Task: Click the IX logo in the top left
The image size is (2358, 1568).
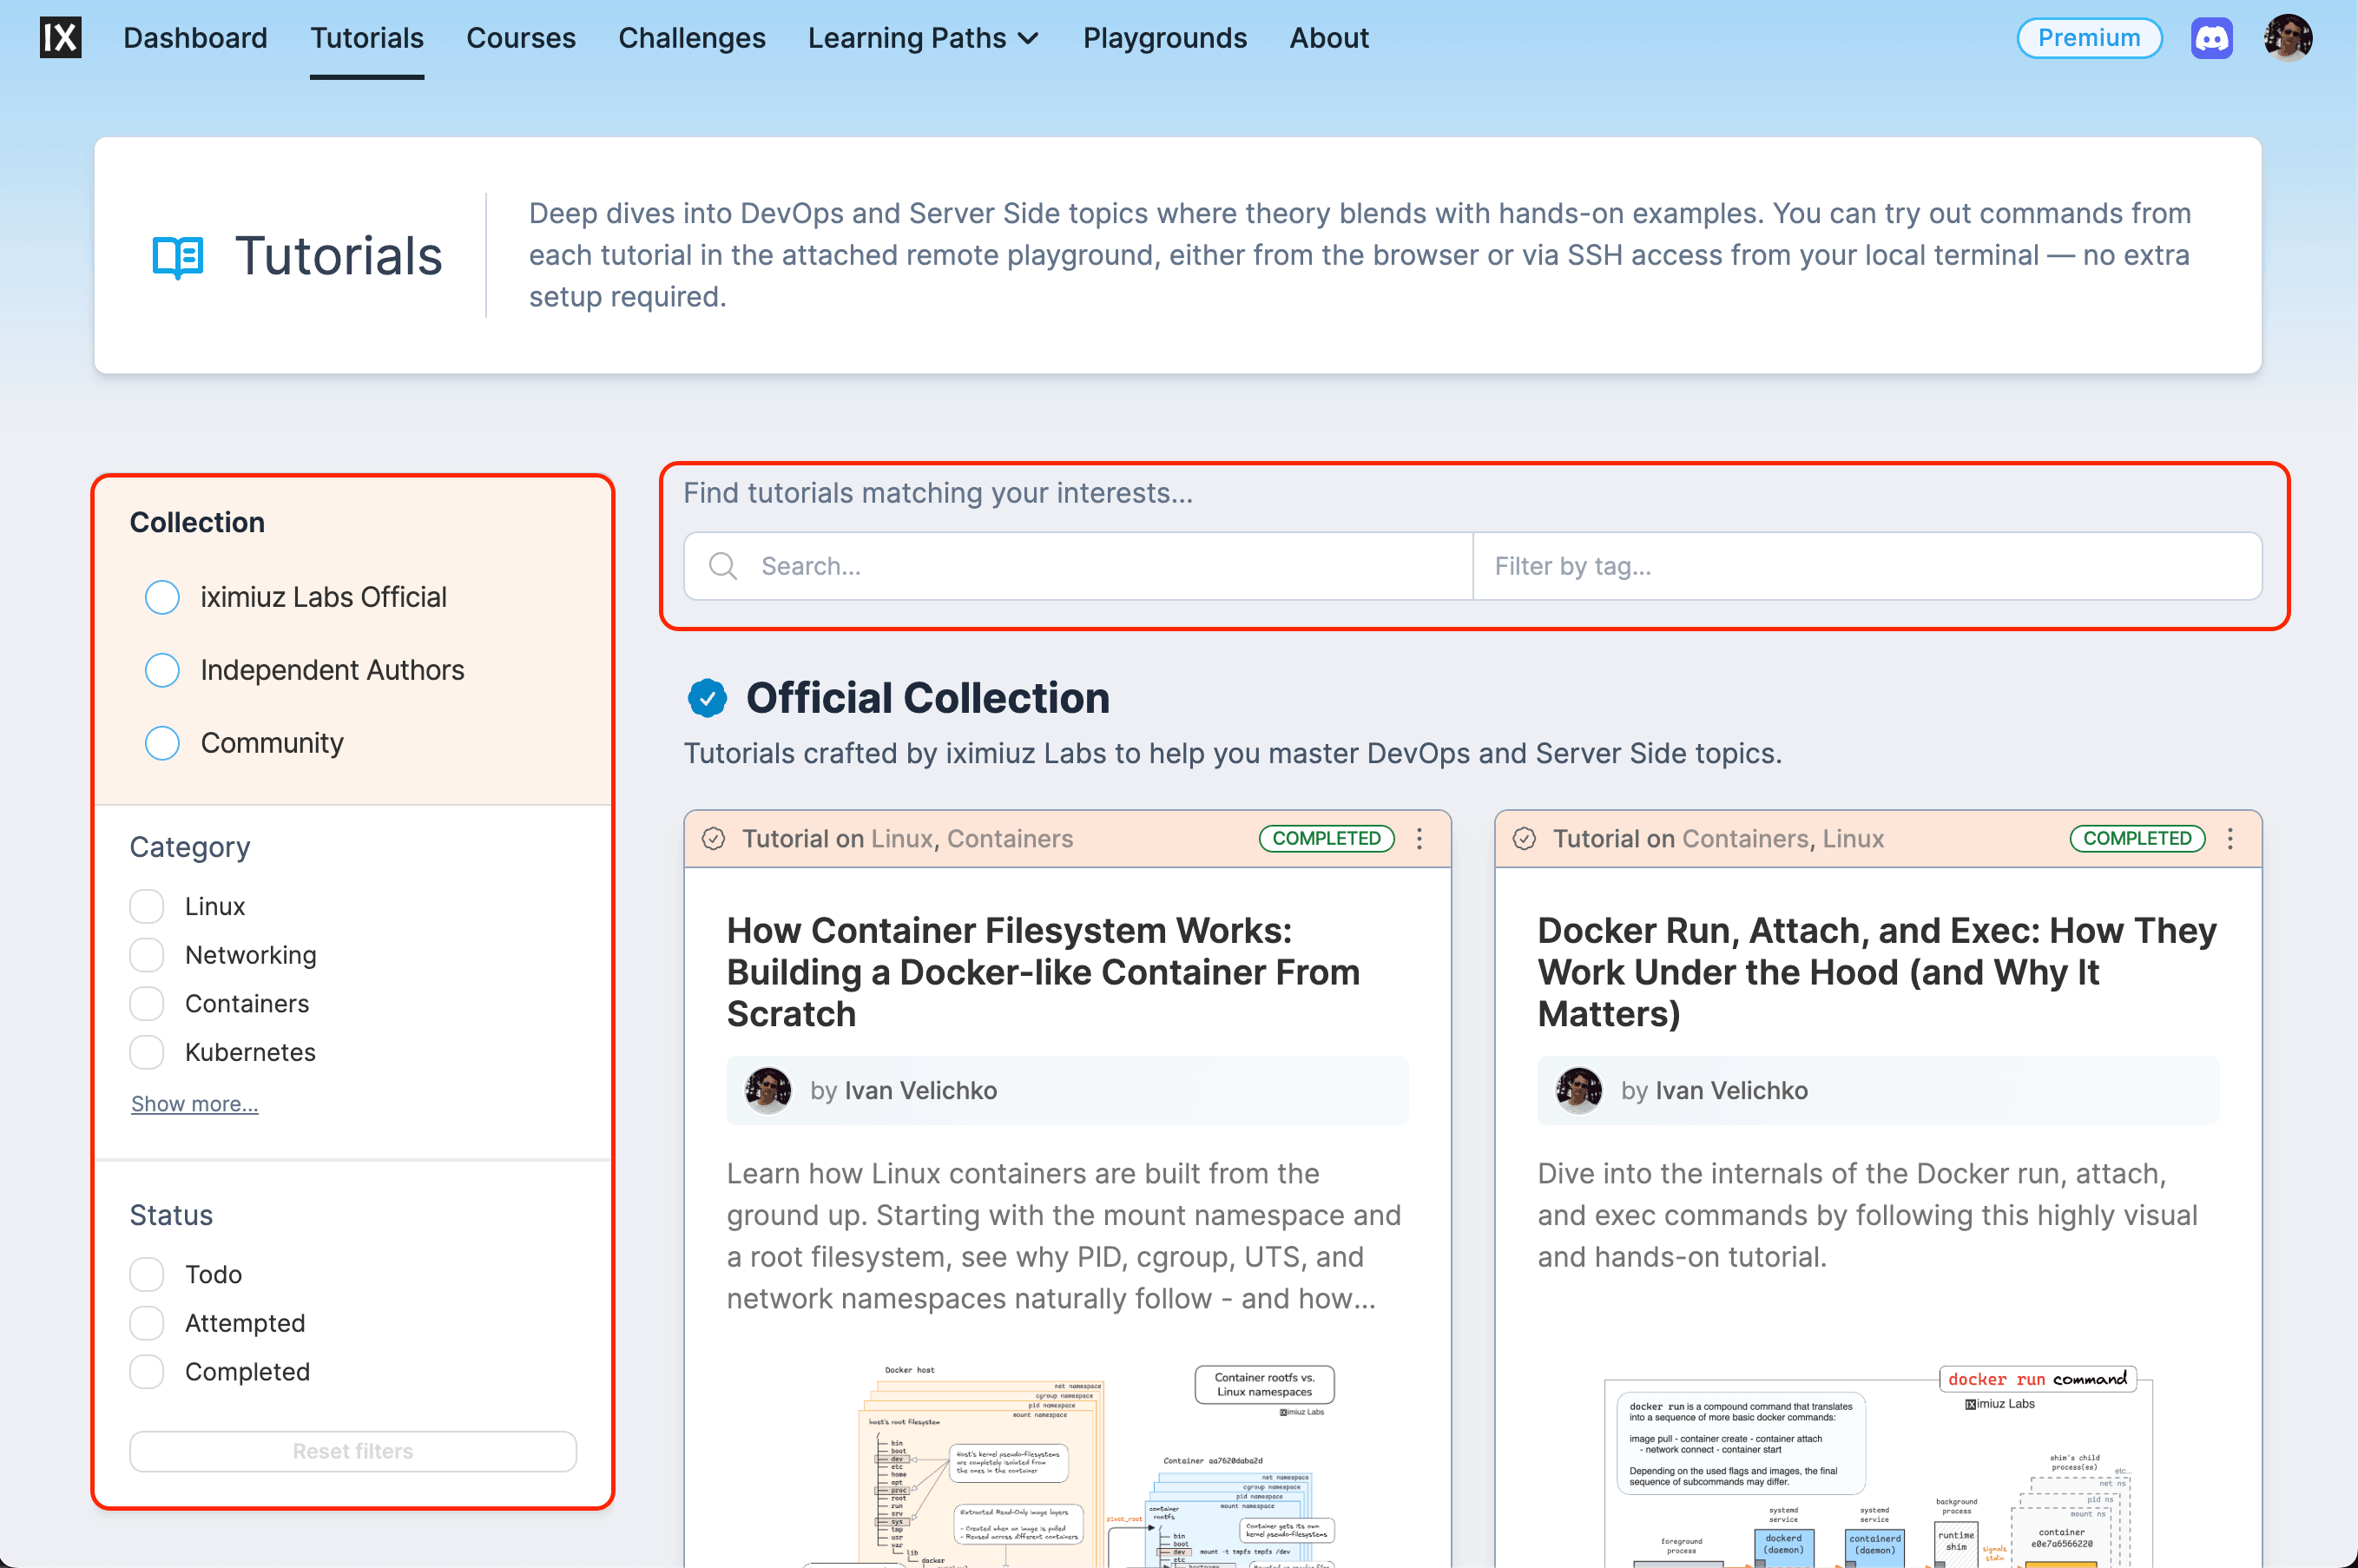Action: pos(61,37)
